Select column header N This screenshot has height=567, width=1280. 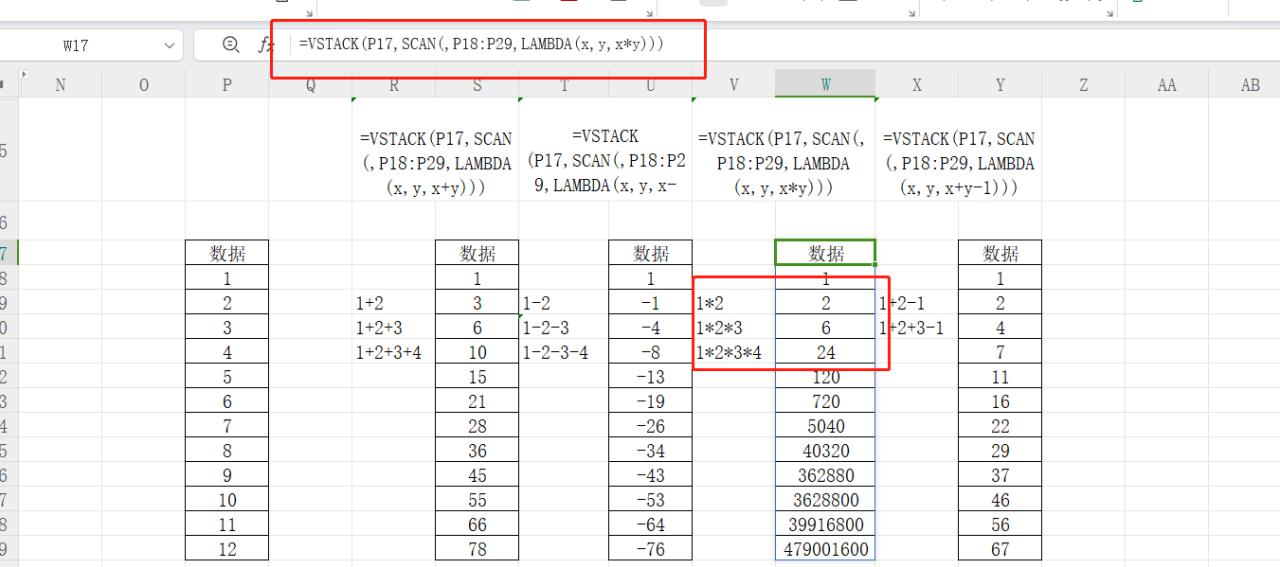point(60,85)
